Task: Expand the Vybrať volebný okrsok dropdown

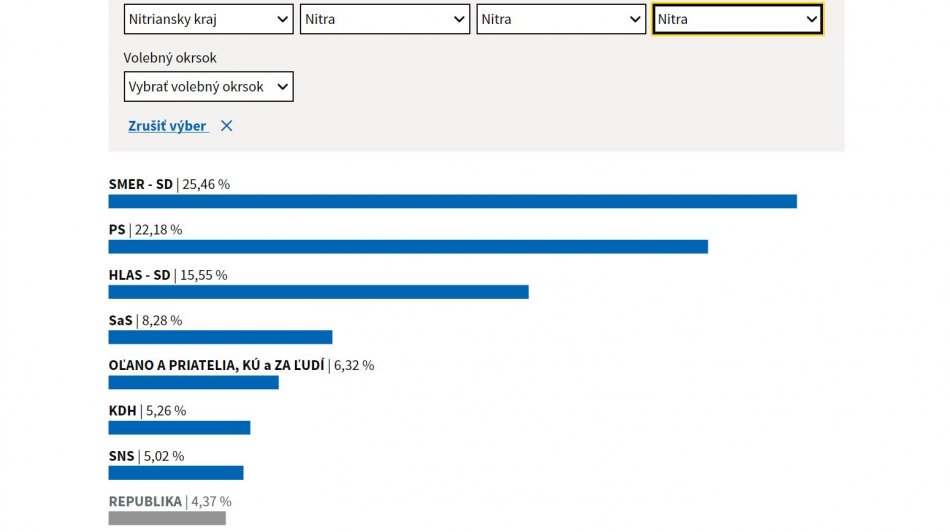Action: point(208,87)
